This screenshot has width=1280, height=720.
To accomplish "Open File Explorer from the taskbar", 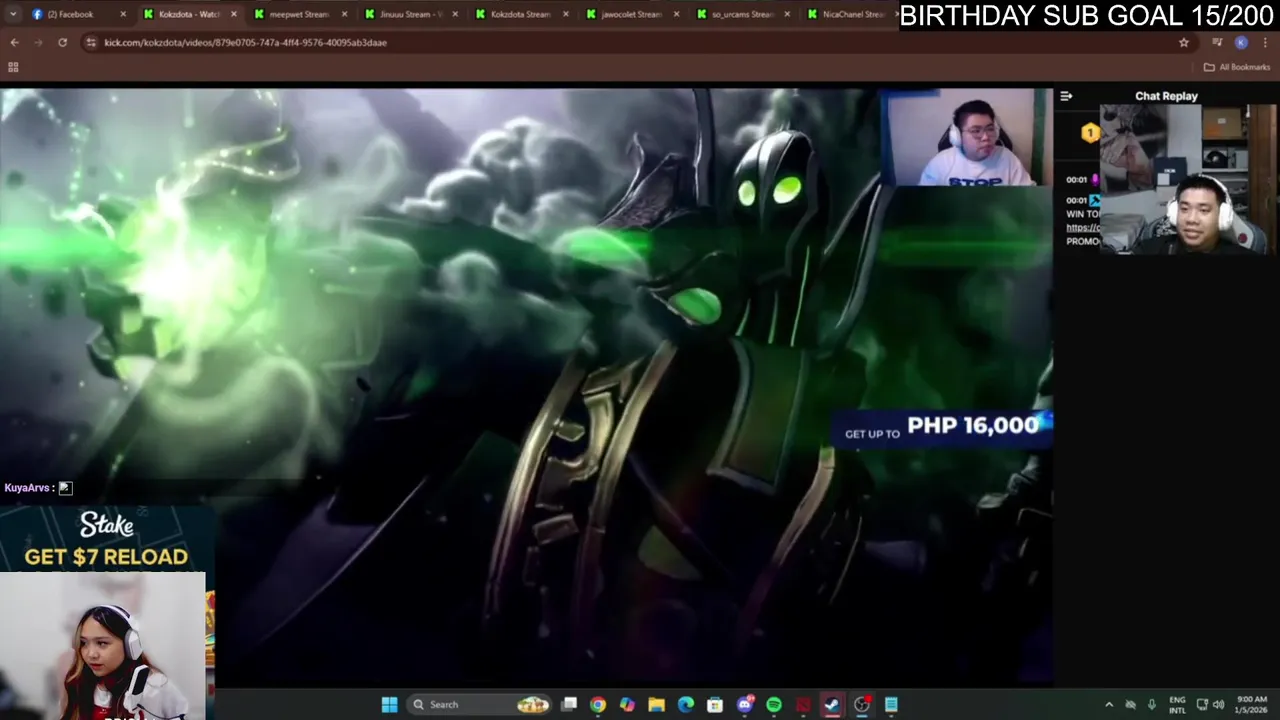I will 656,704.
